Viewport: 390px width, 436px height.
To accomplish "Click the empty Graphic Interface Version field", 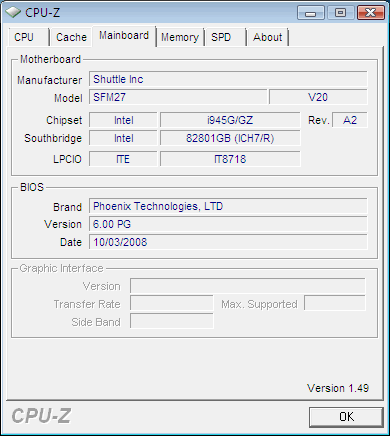I will click(248, 286).
